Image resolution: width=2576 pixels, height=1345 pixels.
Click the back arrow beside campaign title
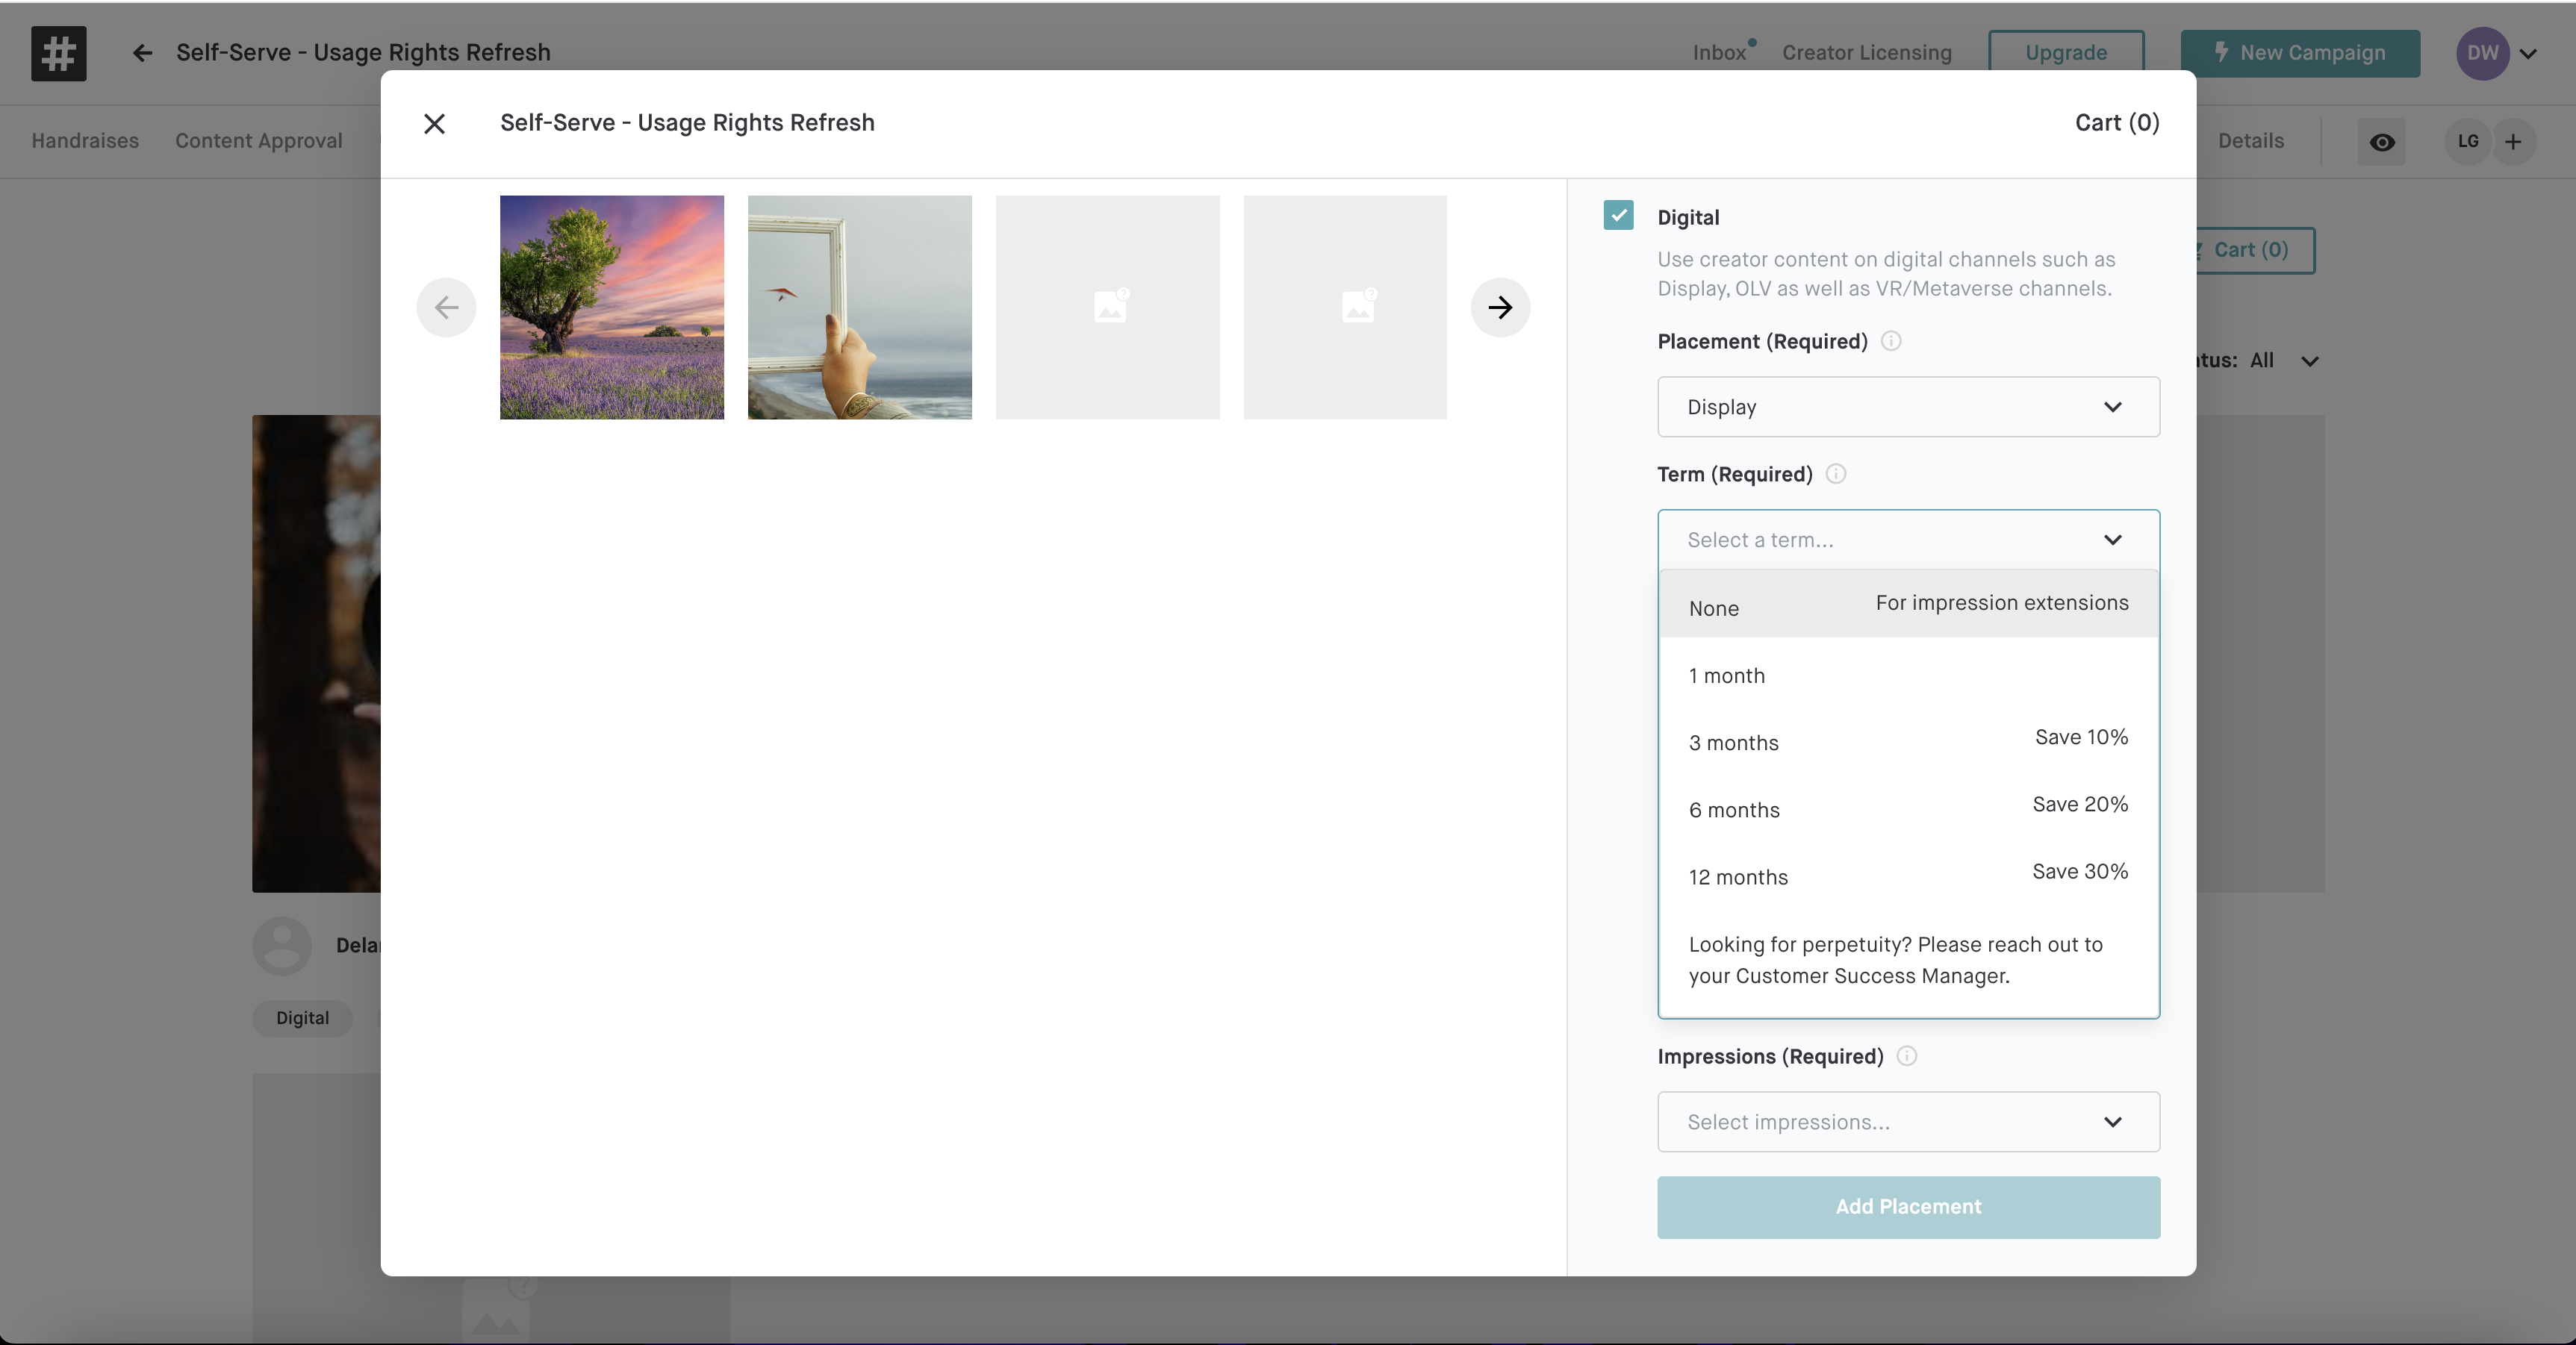pos(142,53)
